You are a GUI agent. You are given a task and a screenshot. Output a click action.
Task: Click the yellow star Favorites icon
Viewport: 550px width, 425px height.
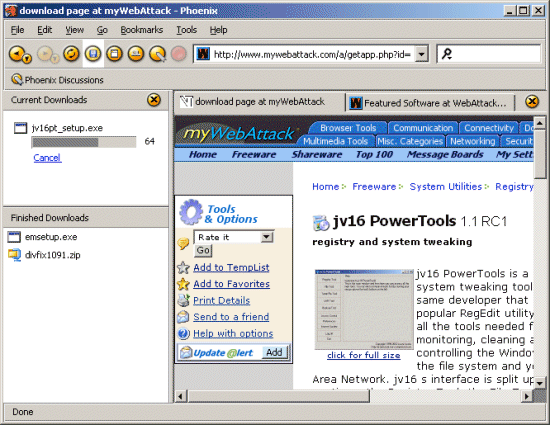point(183,284)
